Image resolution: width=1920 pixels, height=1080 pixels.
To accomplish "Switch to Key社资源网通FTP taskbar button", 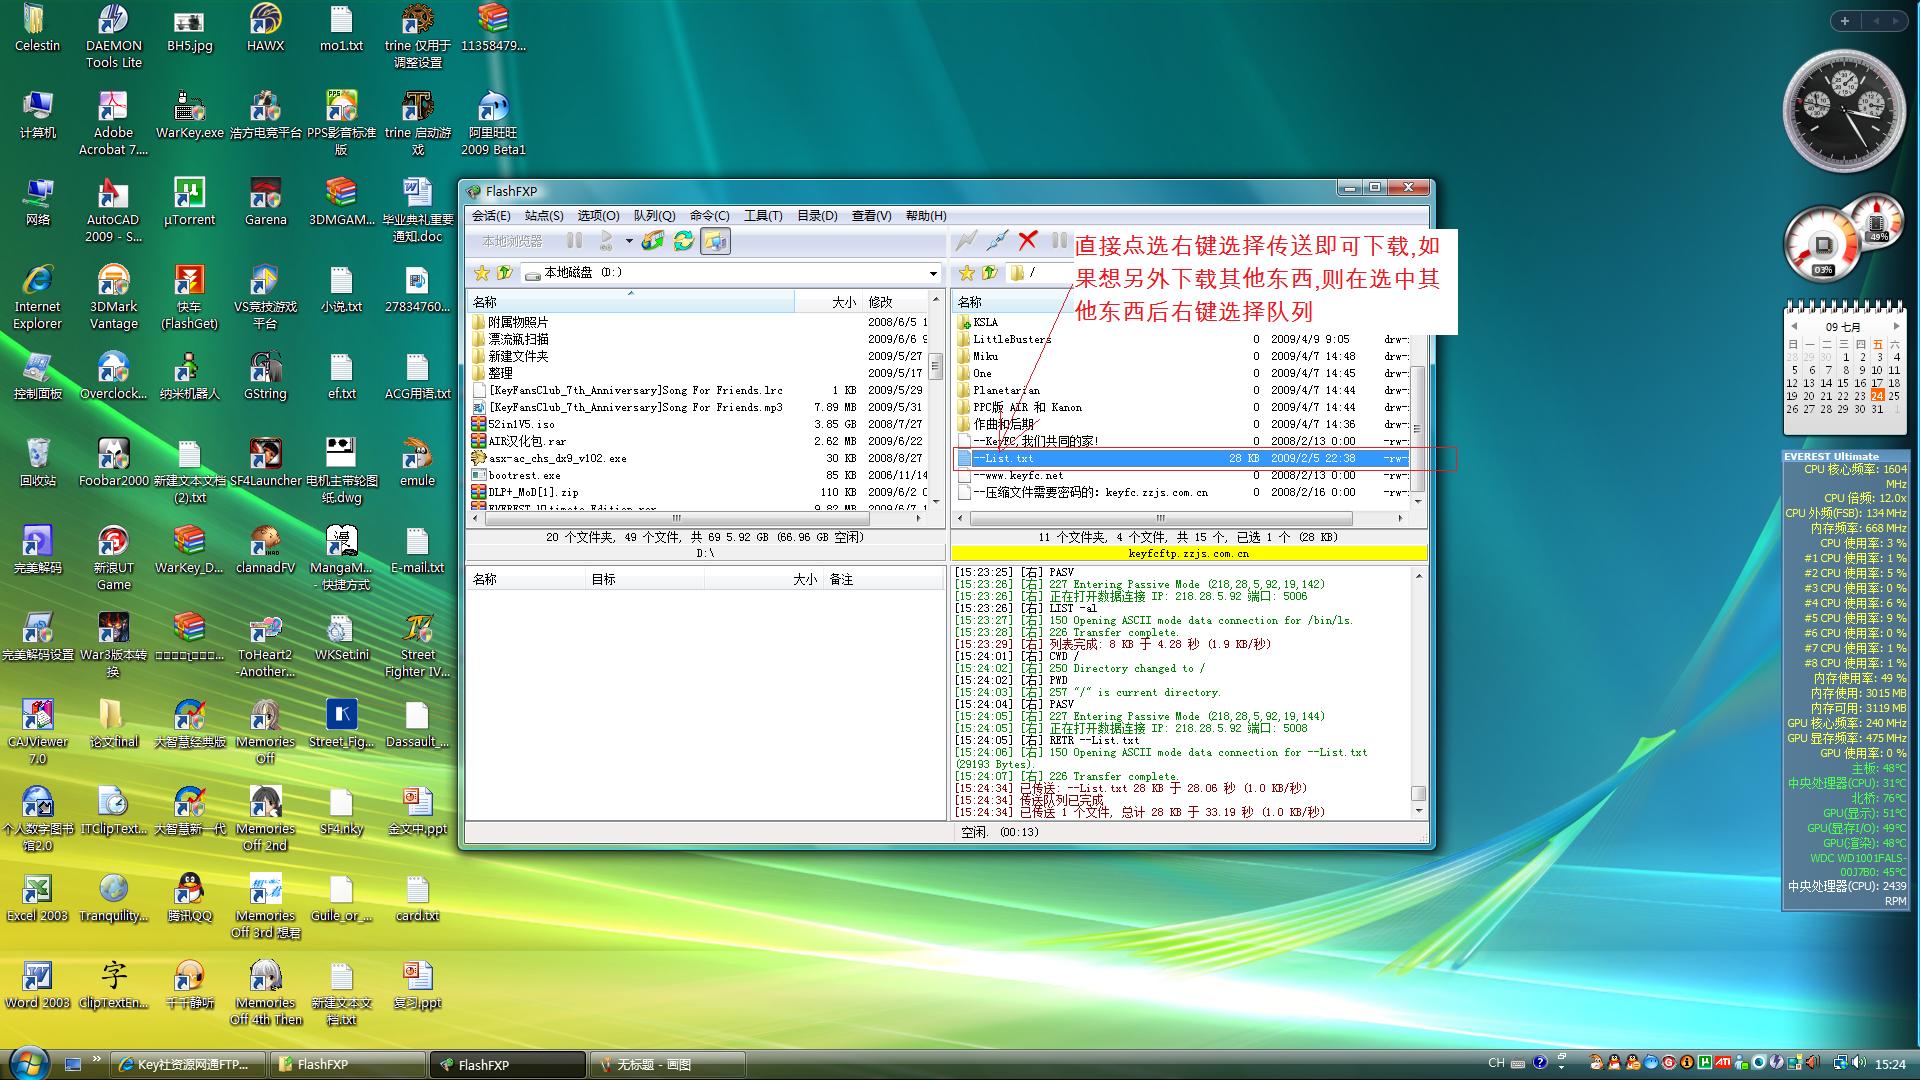I will 186,1065.
